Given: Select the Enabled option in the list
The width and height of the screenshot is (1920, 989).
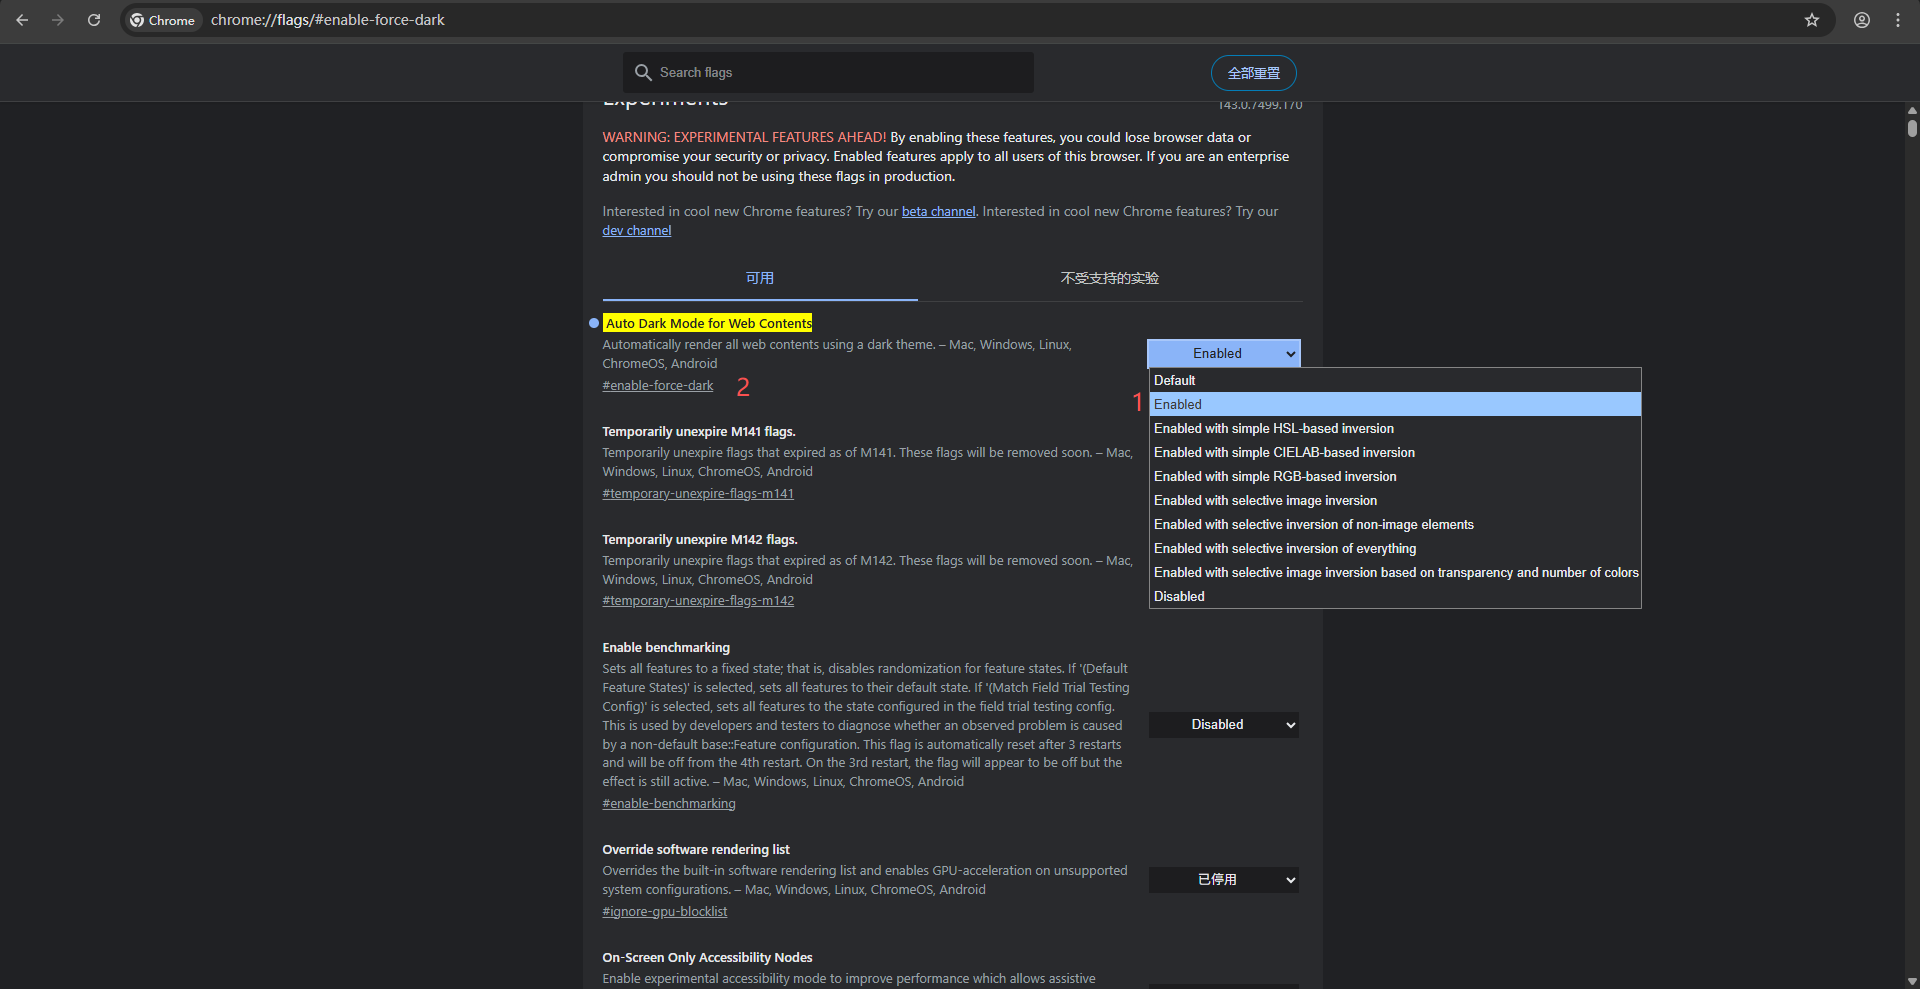Looking at the screenshot, I should point(1395,404).
